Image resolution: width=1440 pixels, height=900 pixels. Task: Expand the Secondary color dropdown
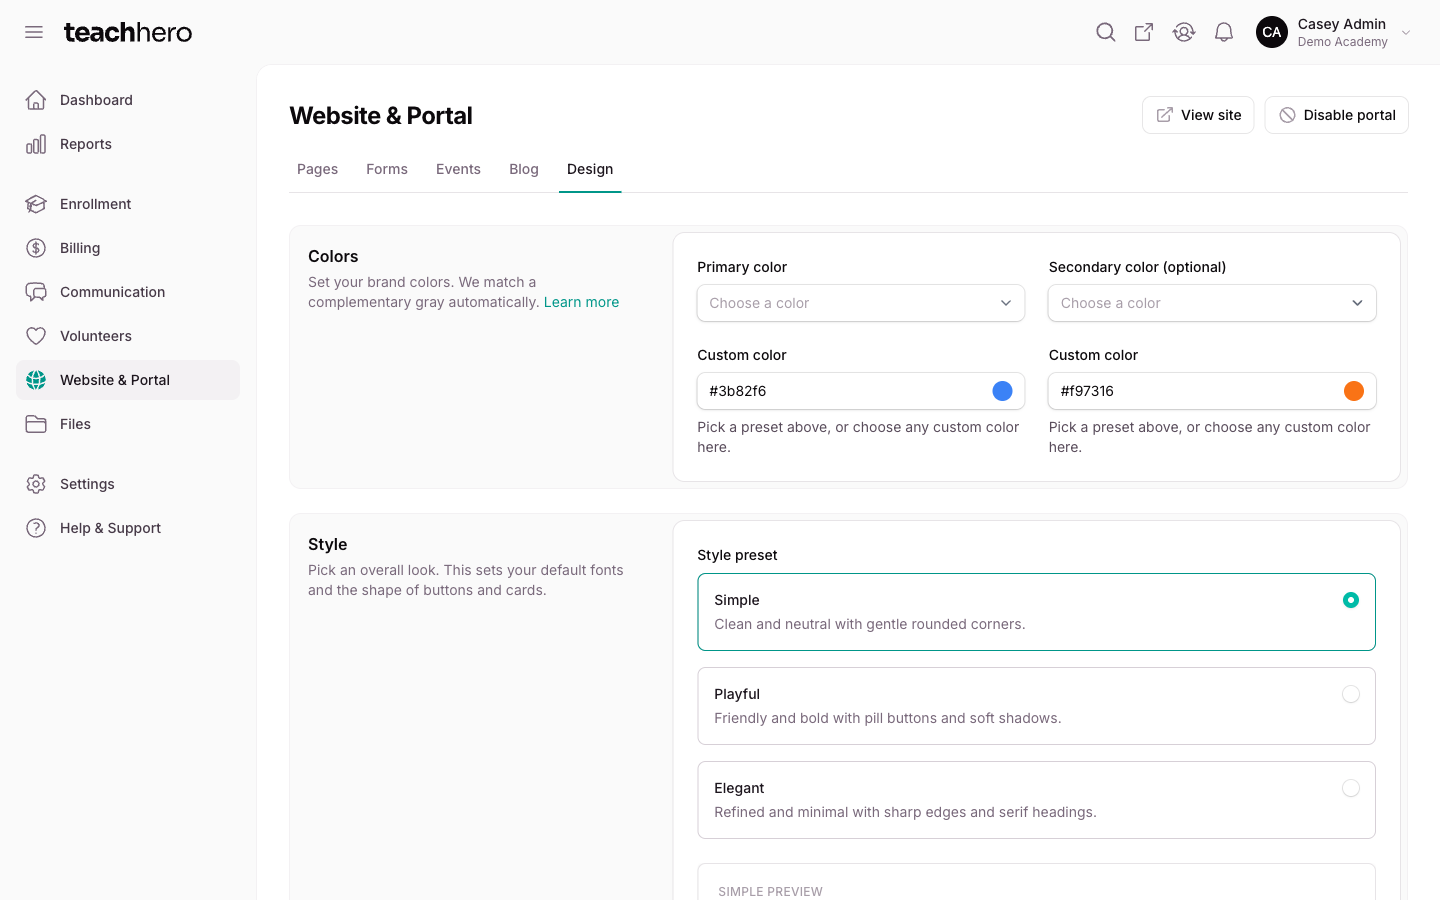1212,303
